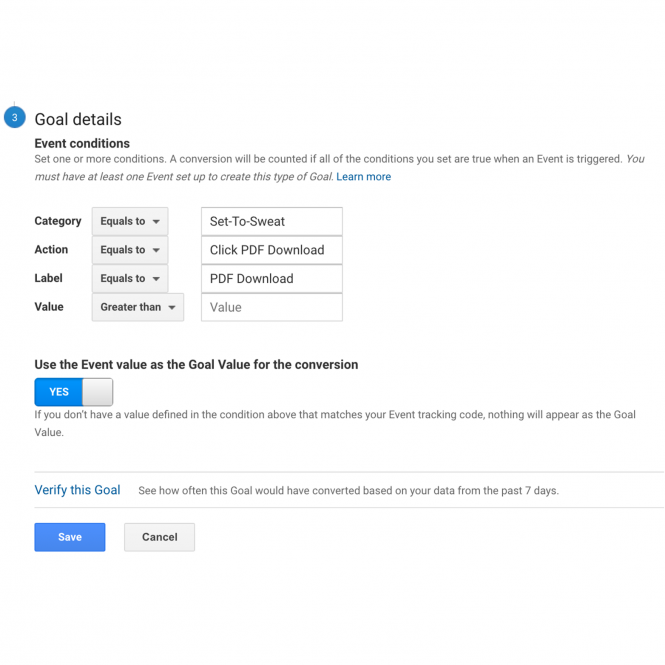The height and width of the screenshot is (665, 665).
Task: Click the Action field 'Click PDF Download'
Action: [272, 250]
